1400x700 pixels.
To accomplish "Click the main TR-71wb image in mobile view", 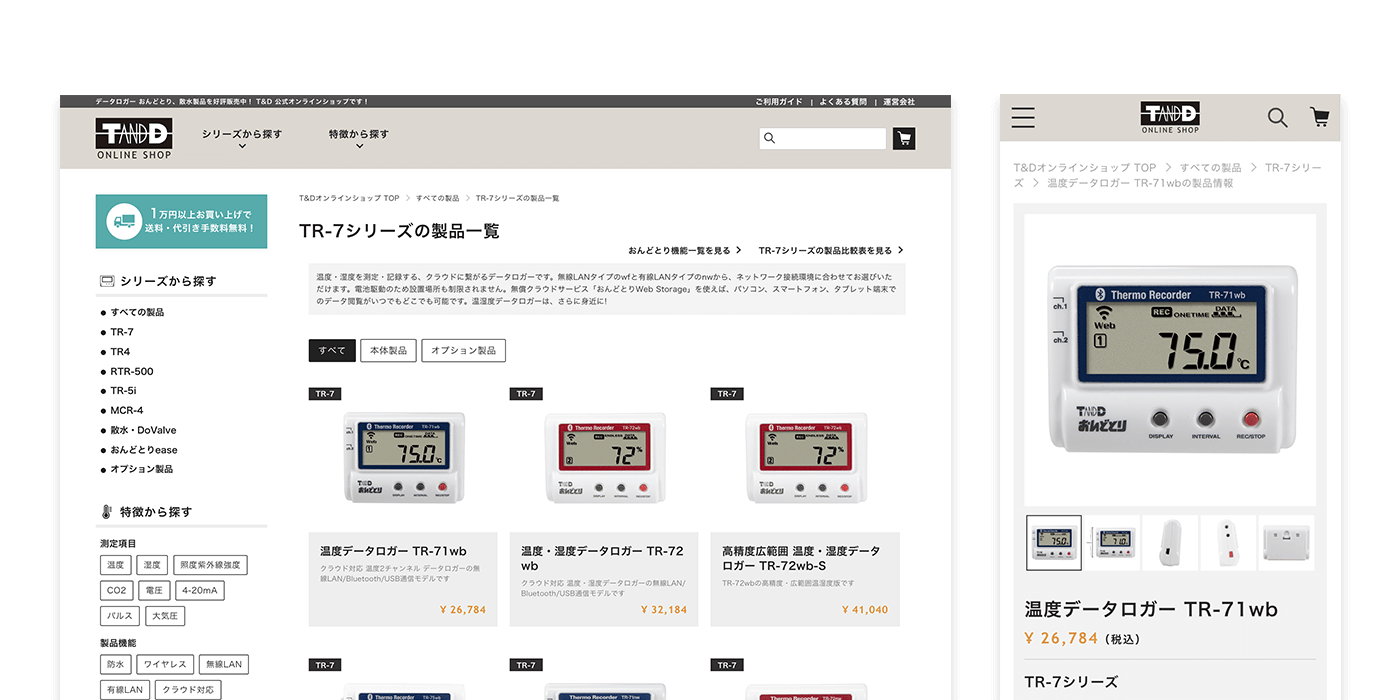I will tap(1170, 360).
